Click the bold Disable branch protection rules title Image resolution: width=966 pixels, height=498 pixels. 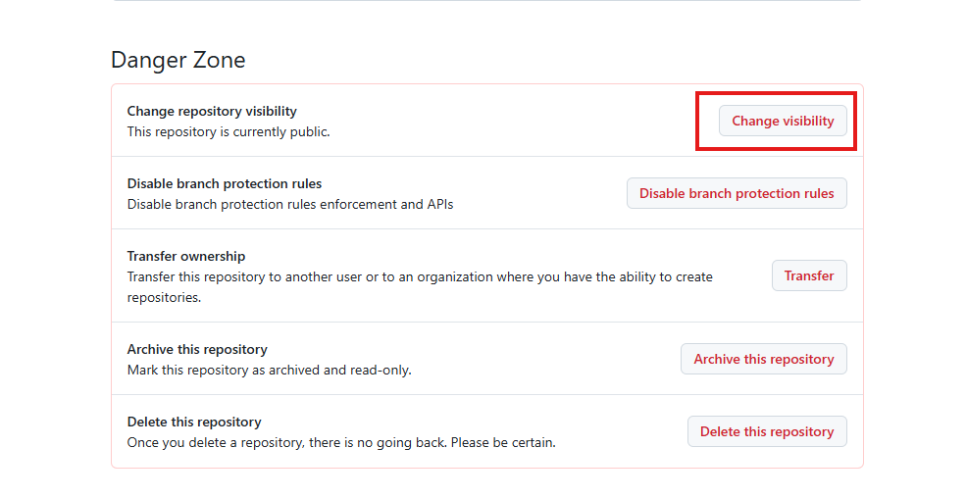224,184
